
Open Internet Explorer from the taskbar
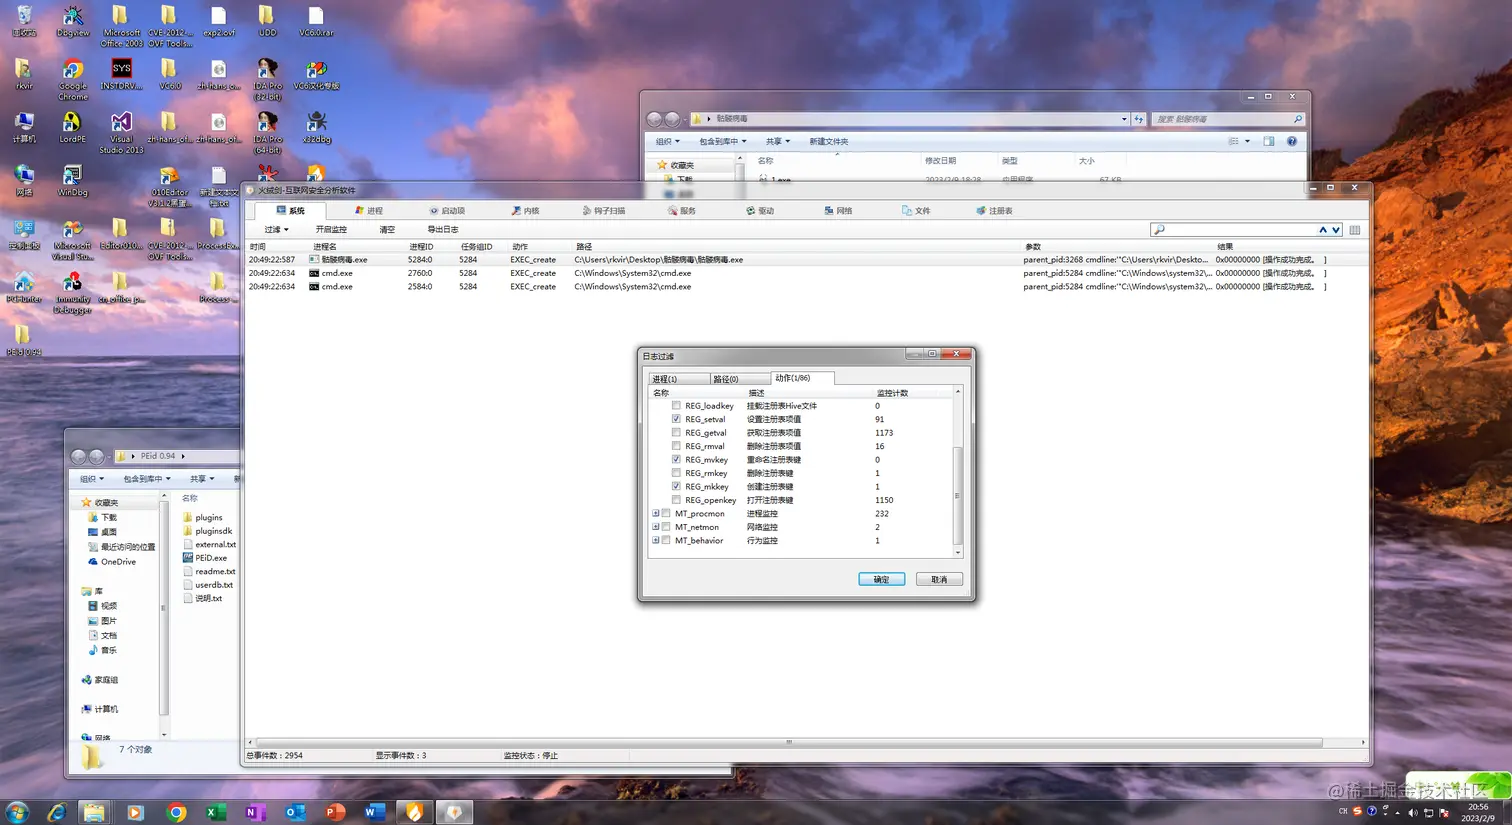[56, 812]
